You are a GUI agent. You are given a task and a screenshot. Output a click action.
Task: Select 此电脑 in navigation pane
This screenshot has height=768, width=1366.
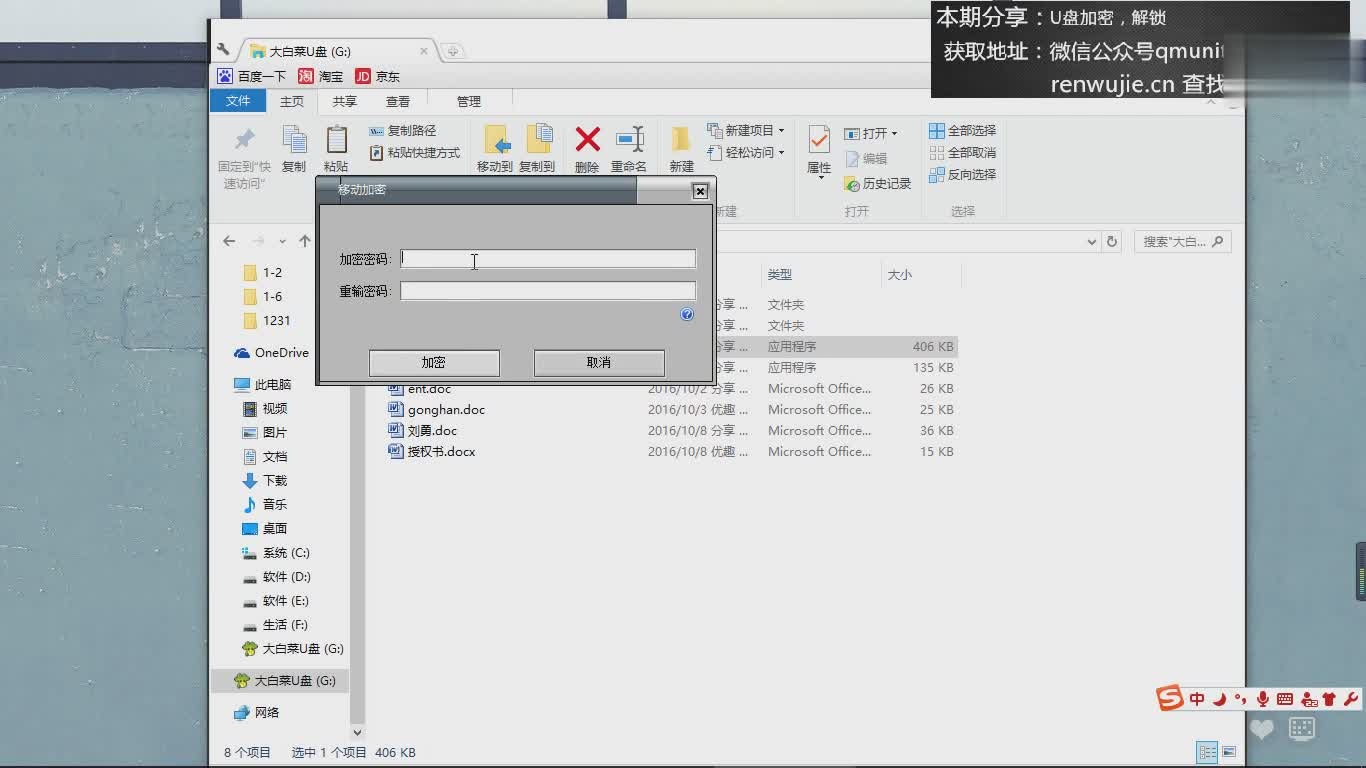tap(263, 385)
